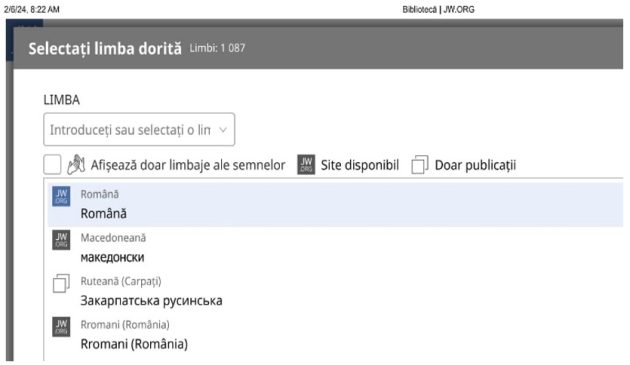
Task: Click the 'Doar publicații' legend text
Action: [475, 165]
